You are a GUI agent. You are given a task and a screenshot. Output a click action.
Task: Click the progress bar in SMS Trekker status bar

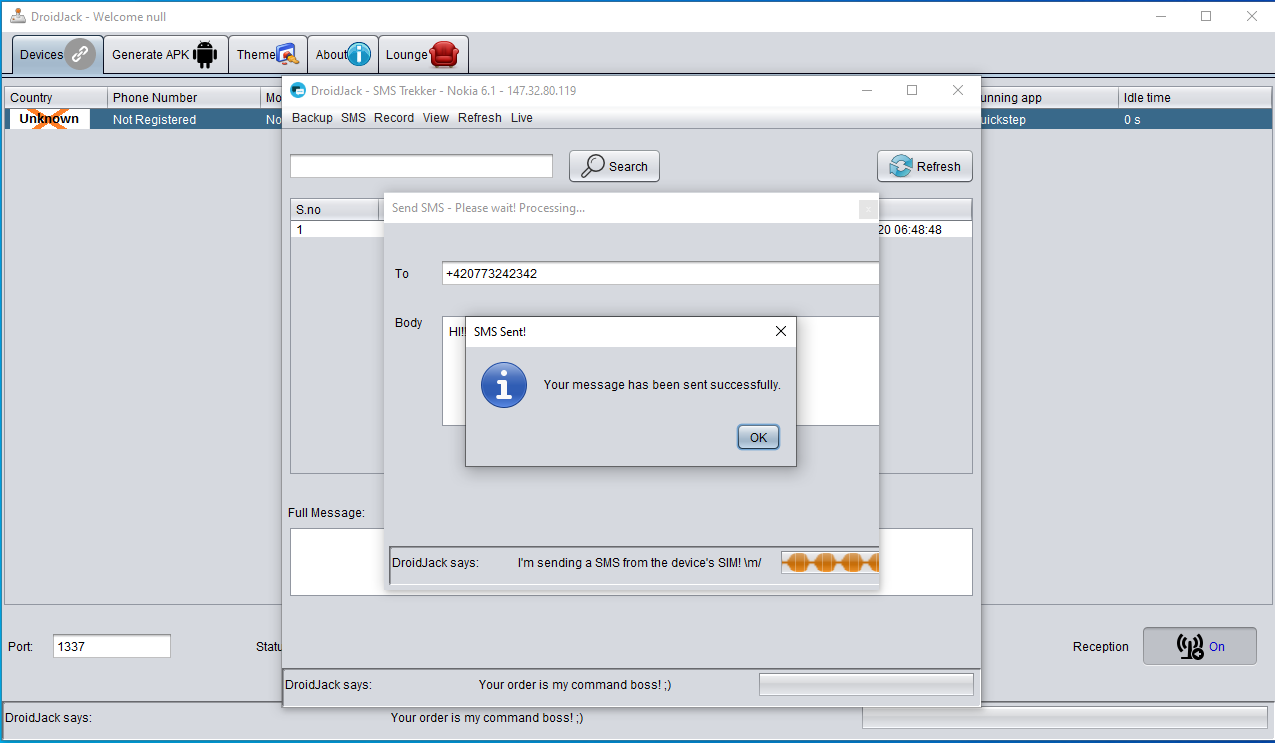click(x=866, y=684)
